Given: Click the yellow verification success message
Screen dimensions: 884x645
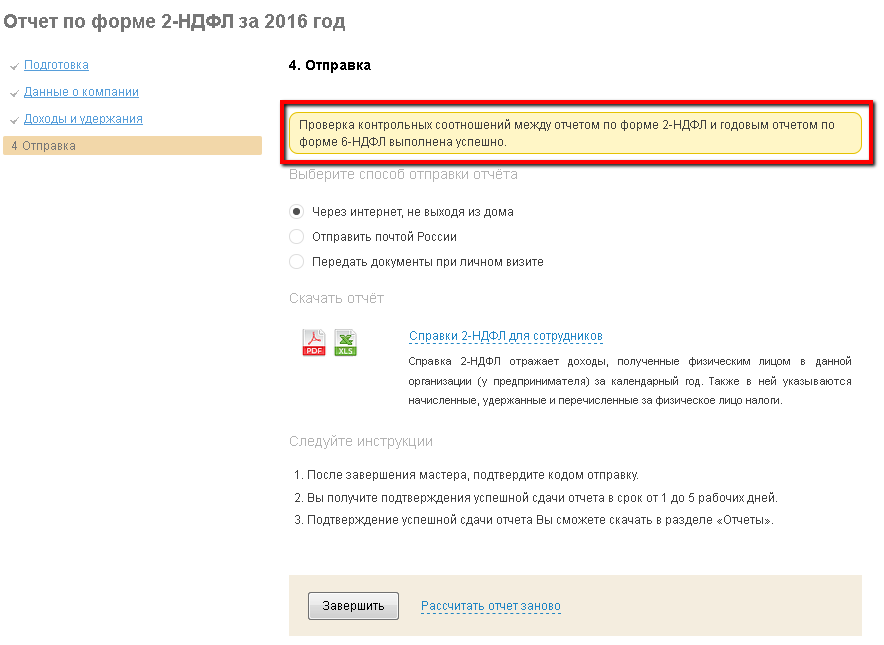Looking at the screenshot, I should coord(575,133).
